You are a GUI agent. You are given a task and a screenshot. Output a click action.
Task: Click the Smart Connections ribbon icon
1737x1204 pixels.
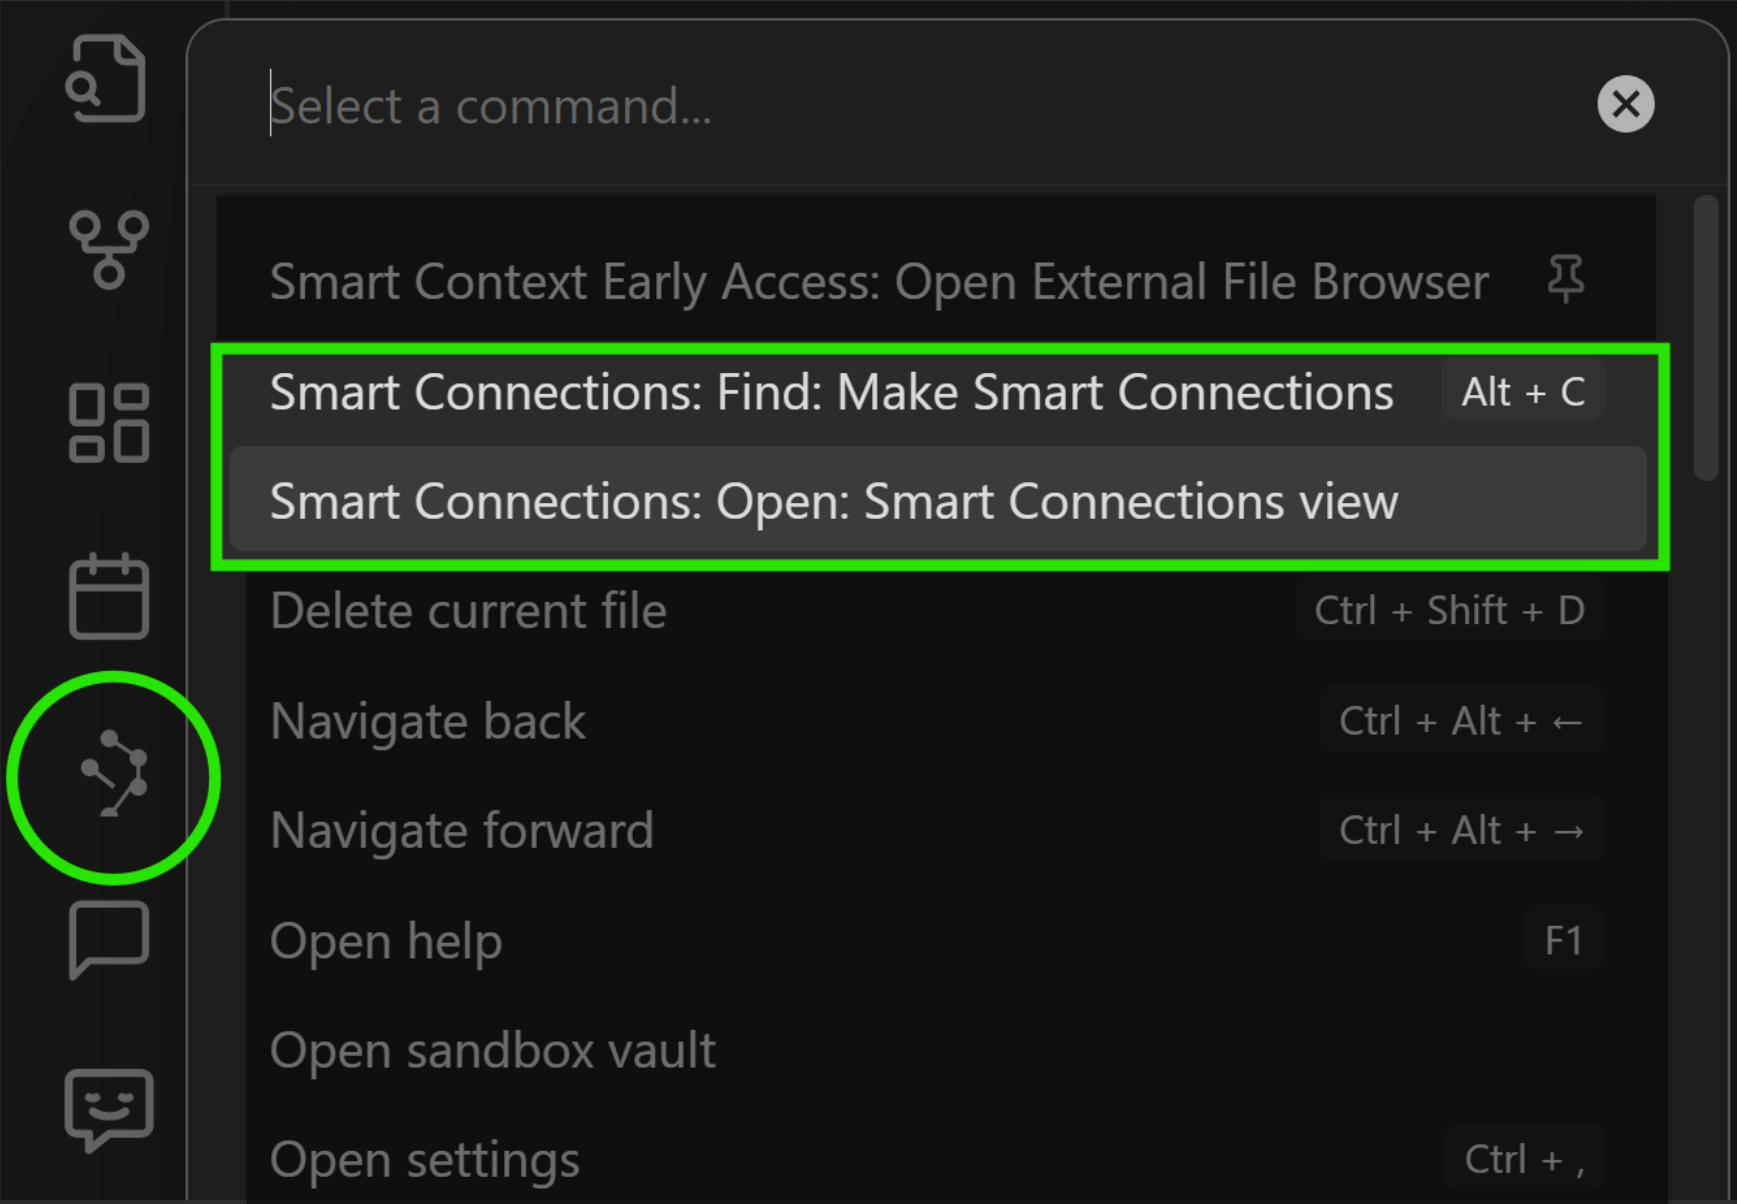tap(114, 774)
